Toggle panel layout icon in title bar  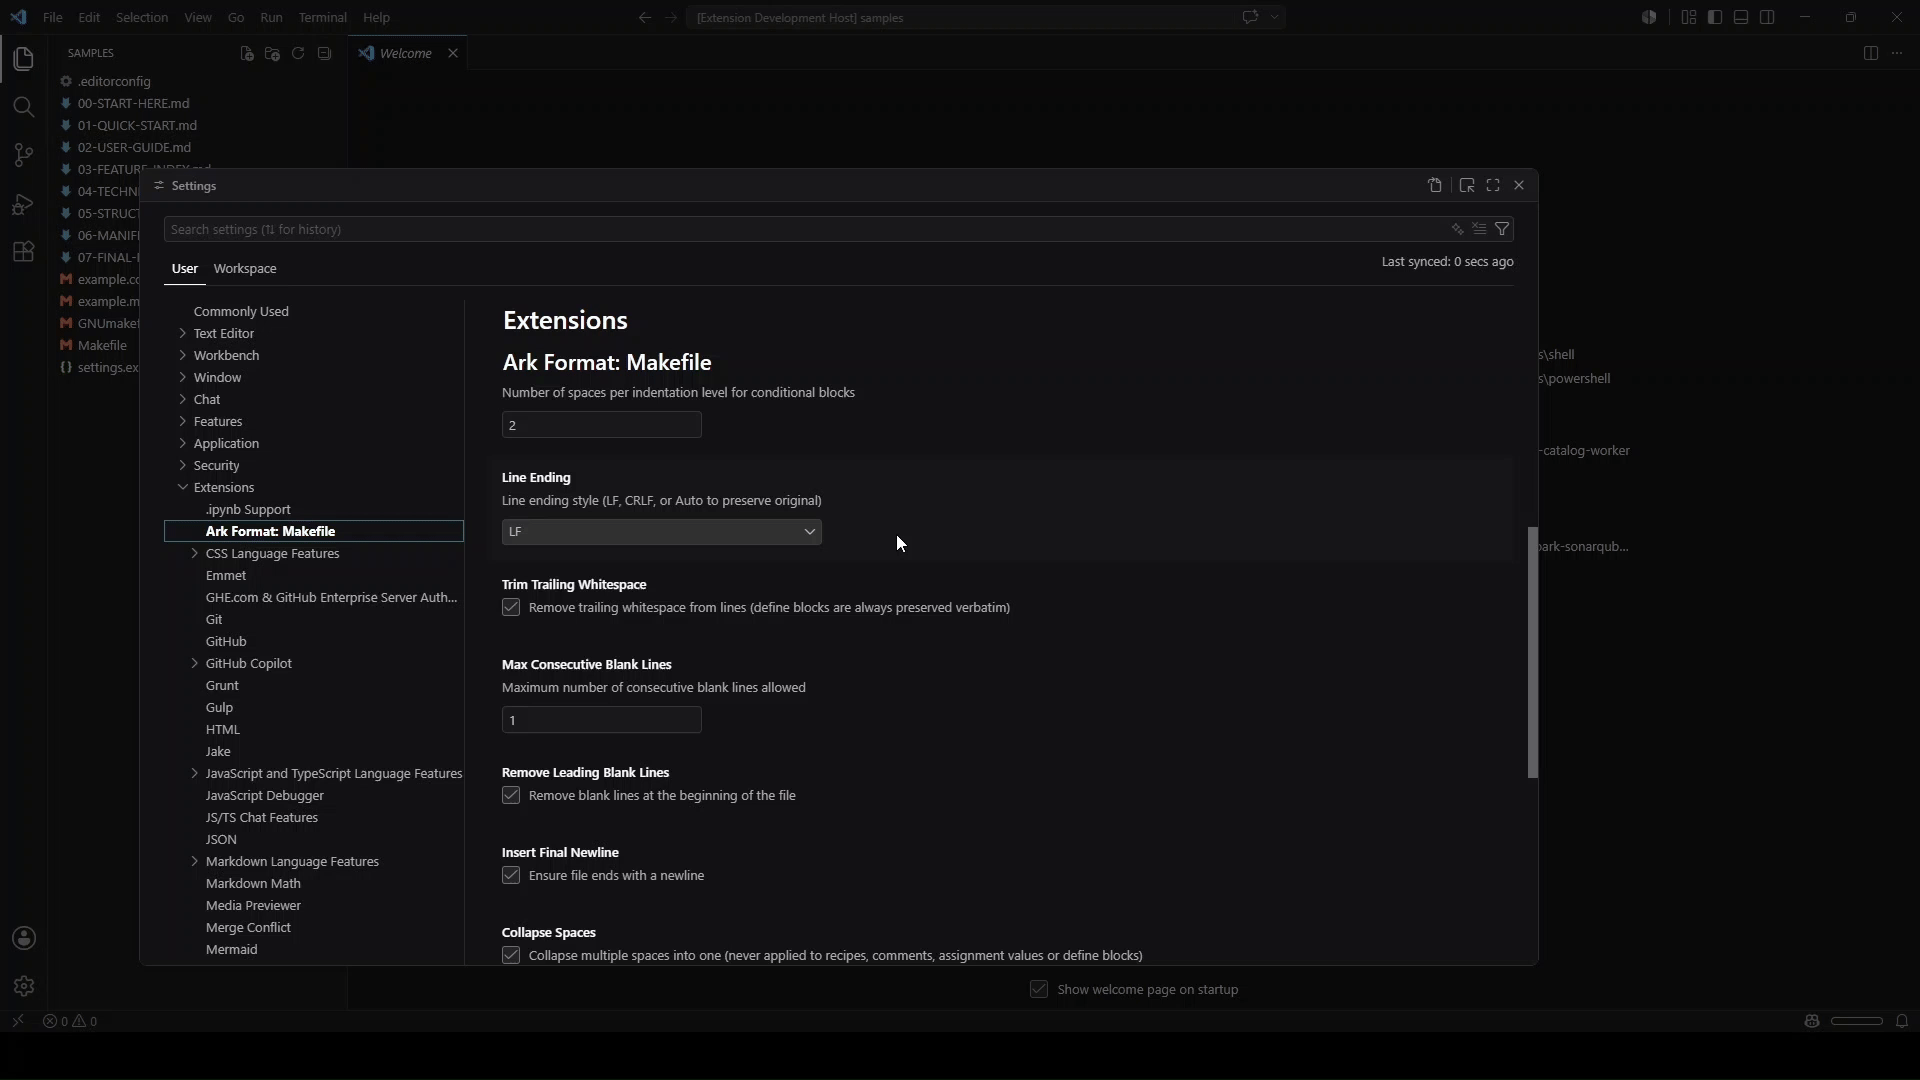[x=1741, y=17]
